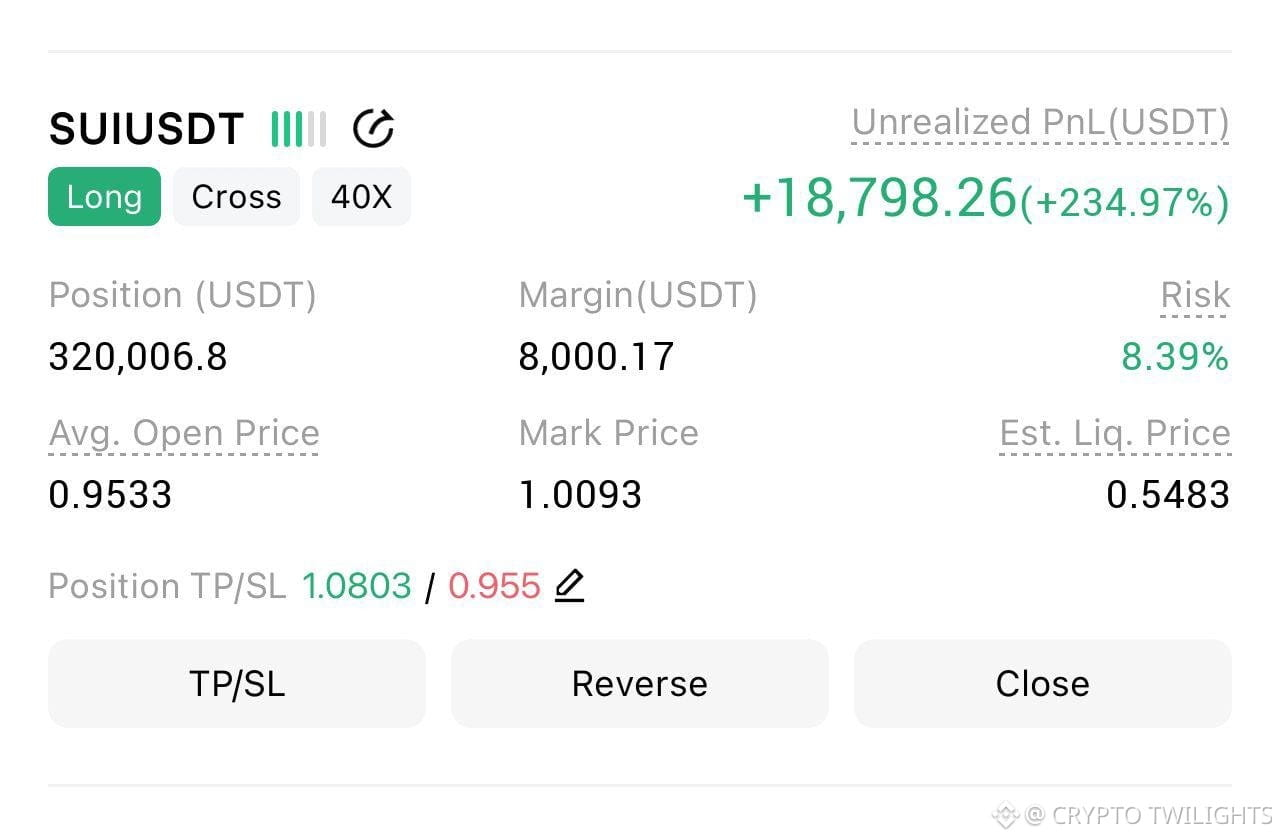Image resolution: width=1280 pixels, height=840 pixels.
Task: Tap the Long position badge
Action: [104, 197]
